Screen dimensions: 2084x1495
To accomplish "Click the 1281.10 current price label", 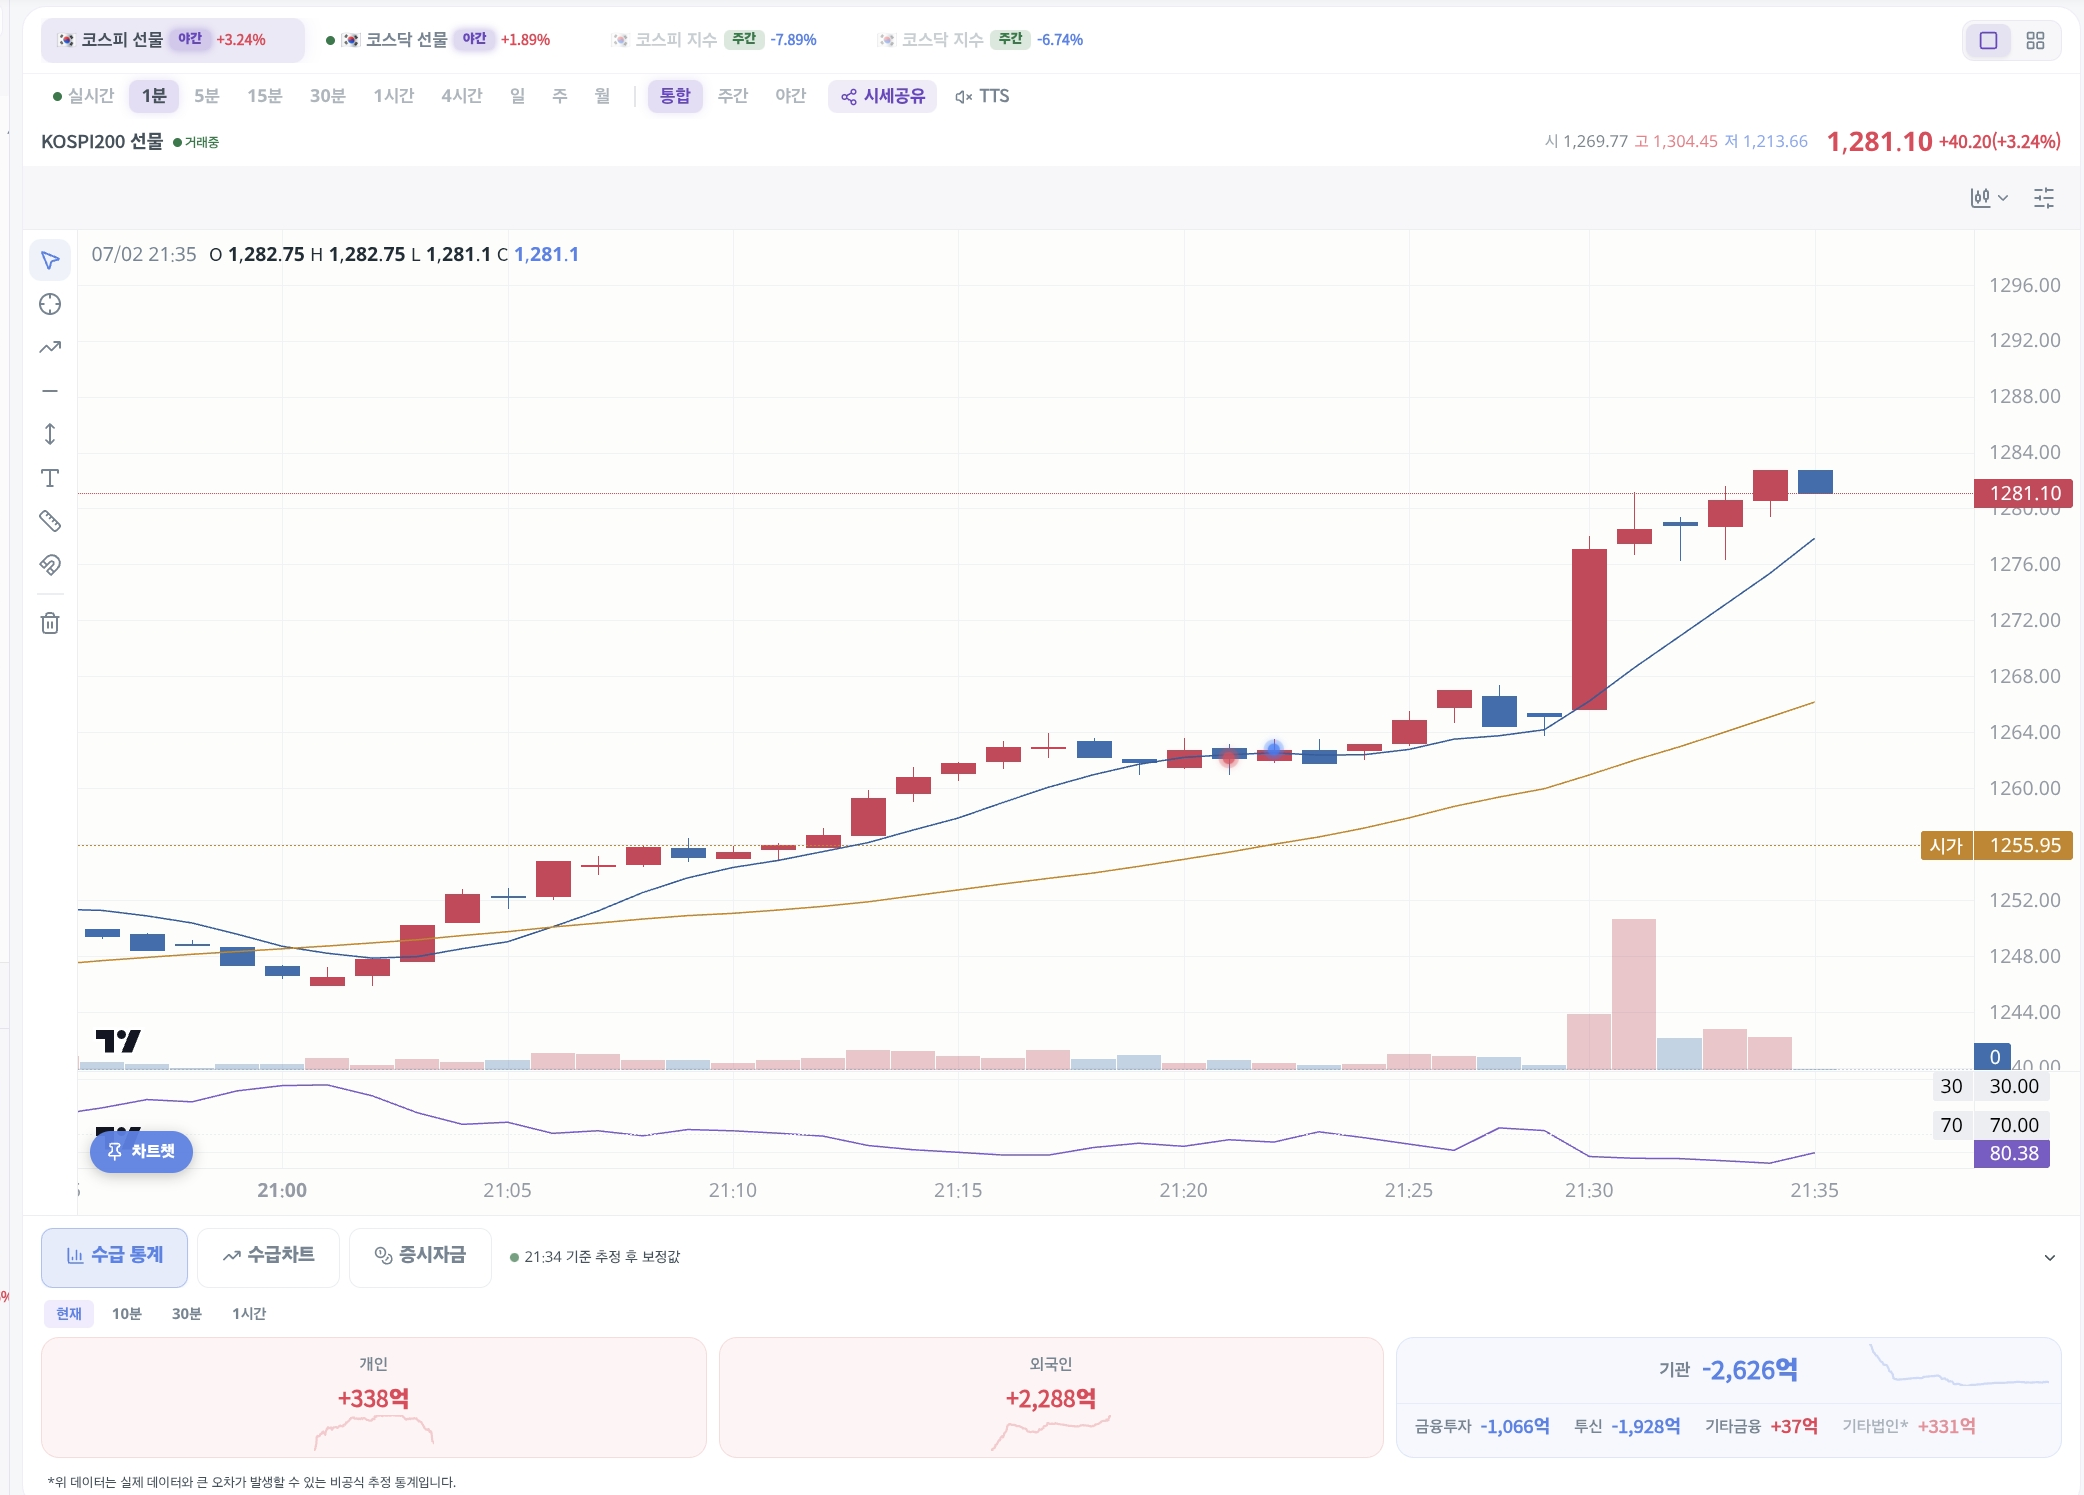I will click(x=2023, y=493).
